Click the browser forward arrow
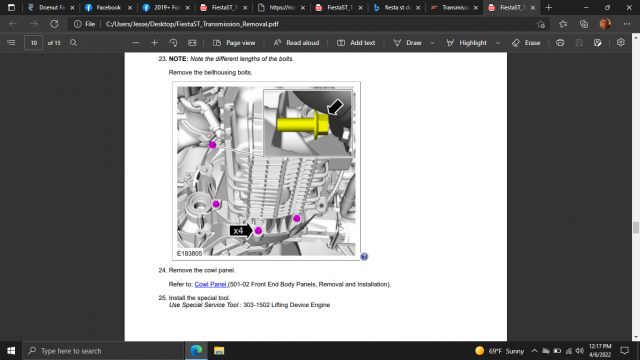 [x=33, y=24]
